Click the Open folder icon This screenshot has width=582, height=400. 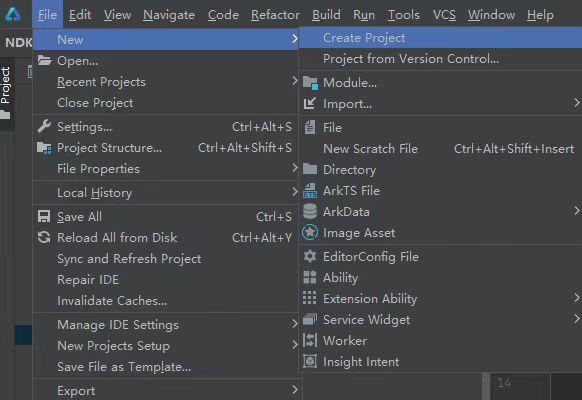tap(45, 60)
